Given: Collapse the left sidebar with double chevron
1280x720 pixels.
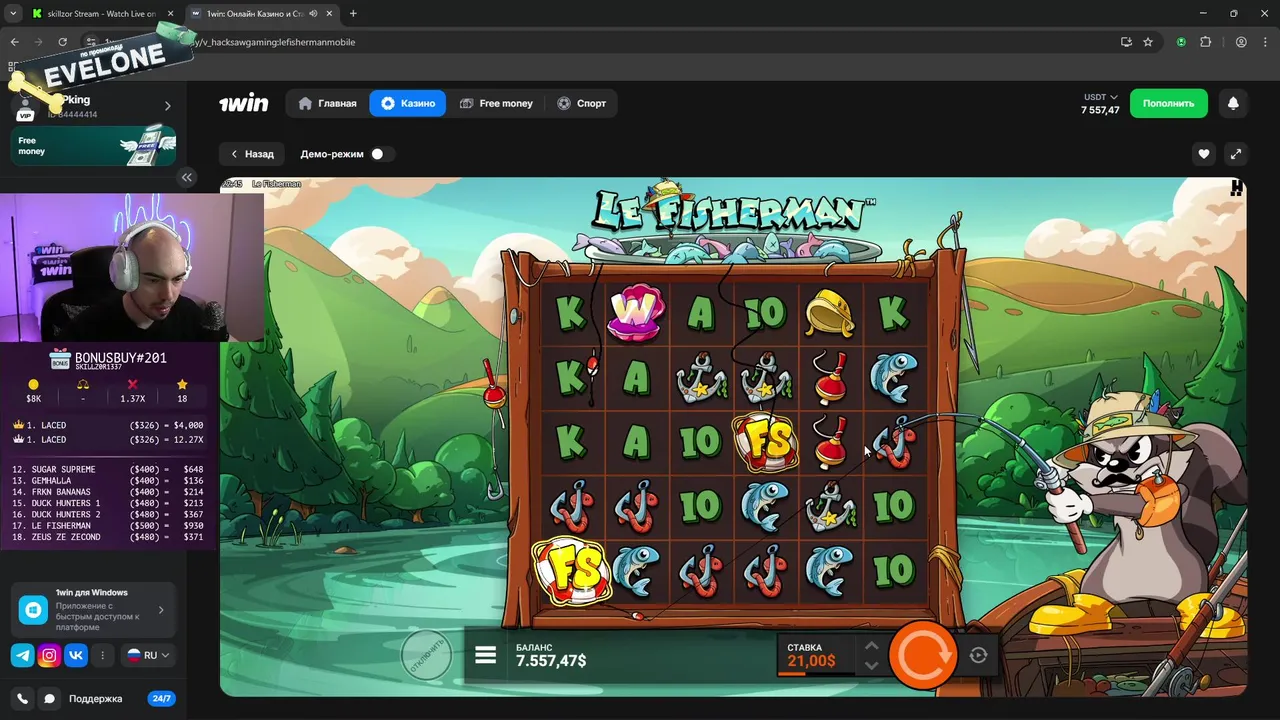Looking at the screenshot, I should point(186,177).
